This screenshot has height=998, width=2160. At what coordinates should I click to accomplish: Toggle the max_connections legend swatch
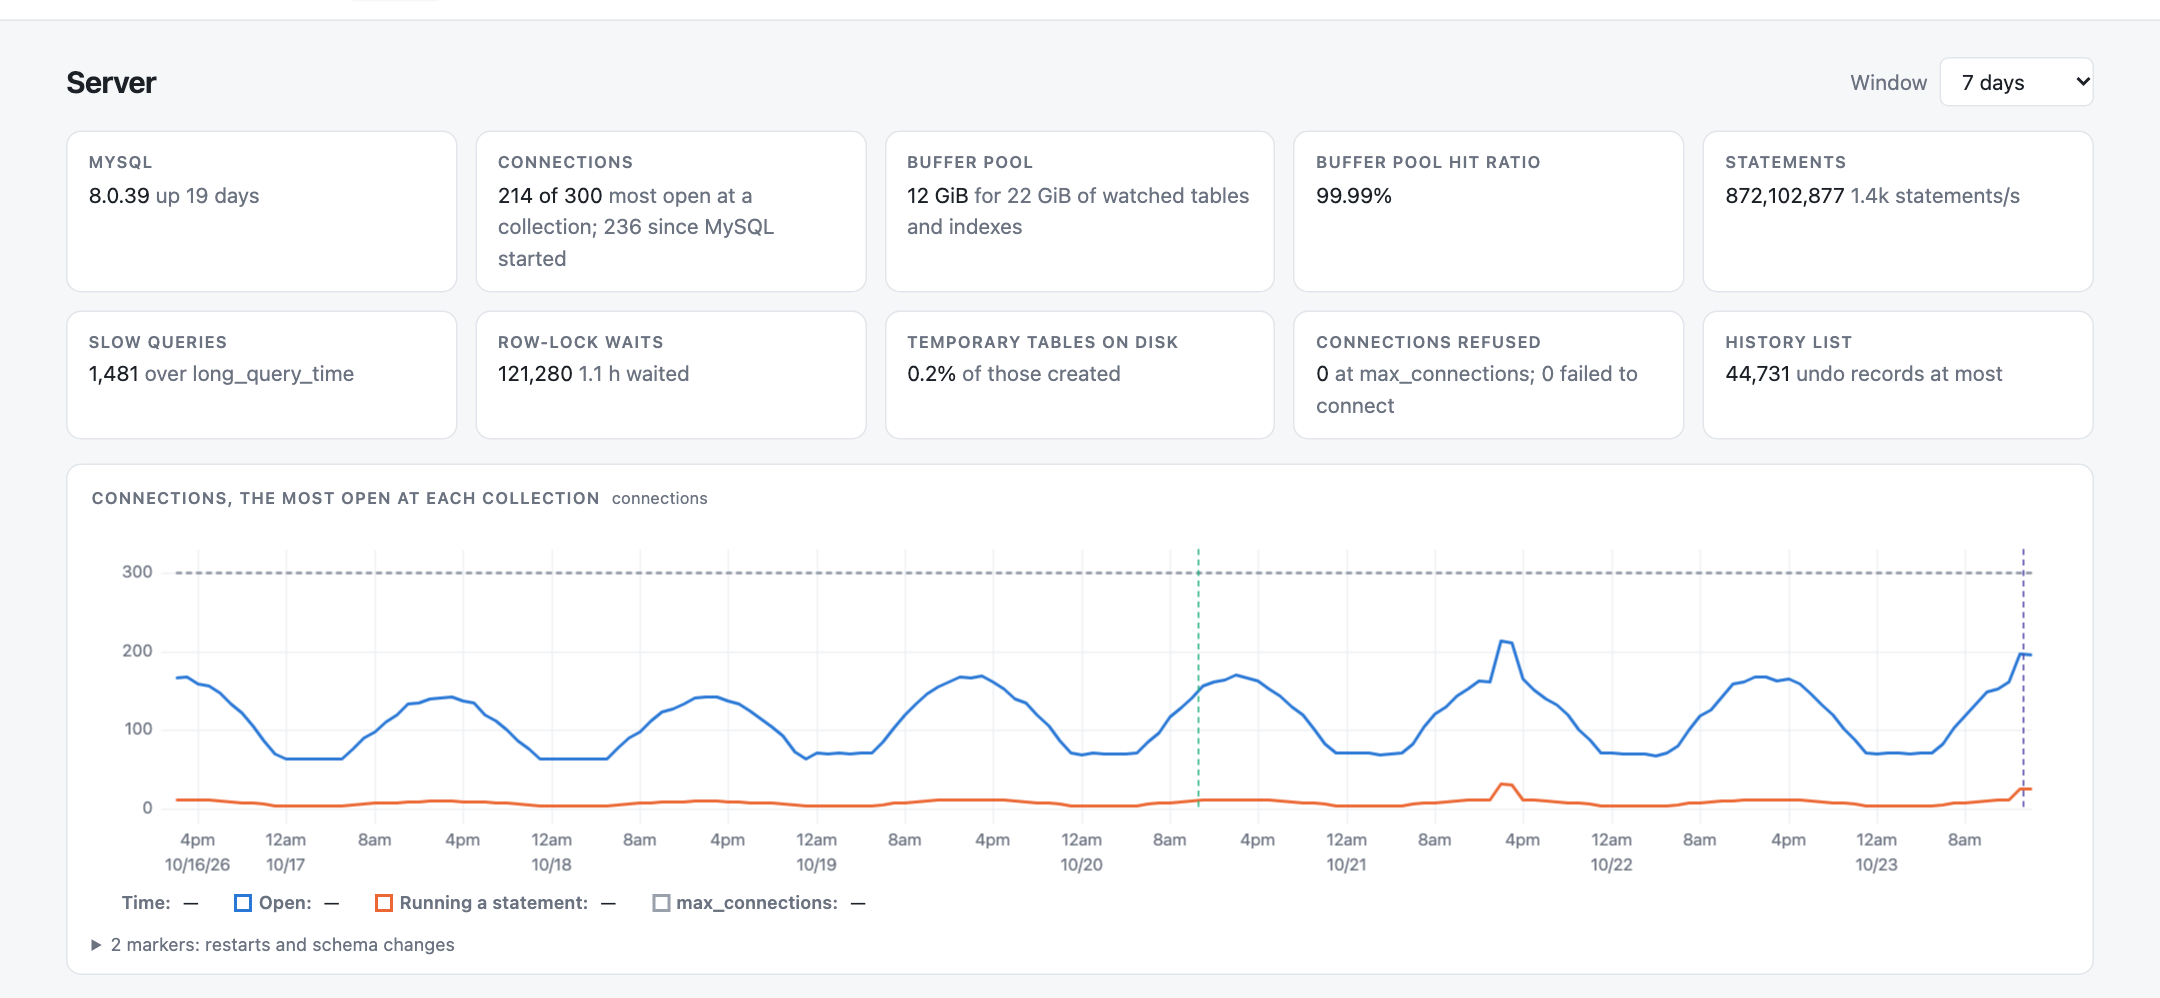pos(660,903)
